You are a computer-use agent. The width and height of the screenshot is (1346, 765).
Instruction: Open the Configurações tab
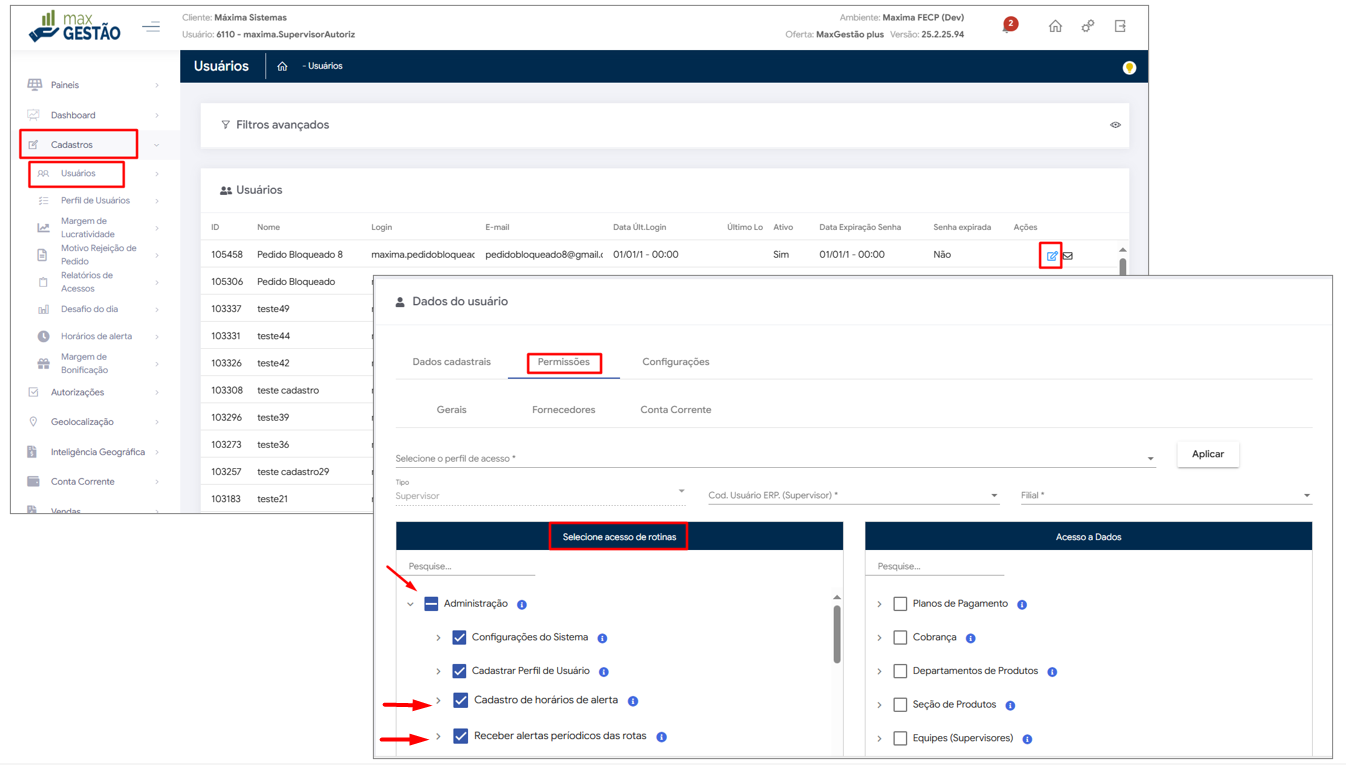(x=675, y=362)
